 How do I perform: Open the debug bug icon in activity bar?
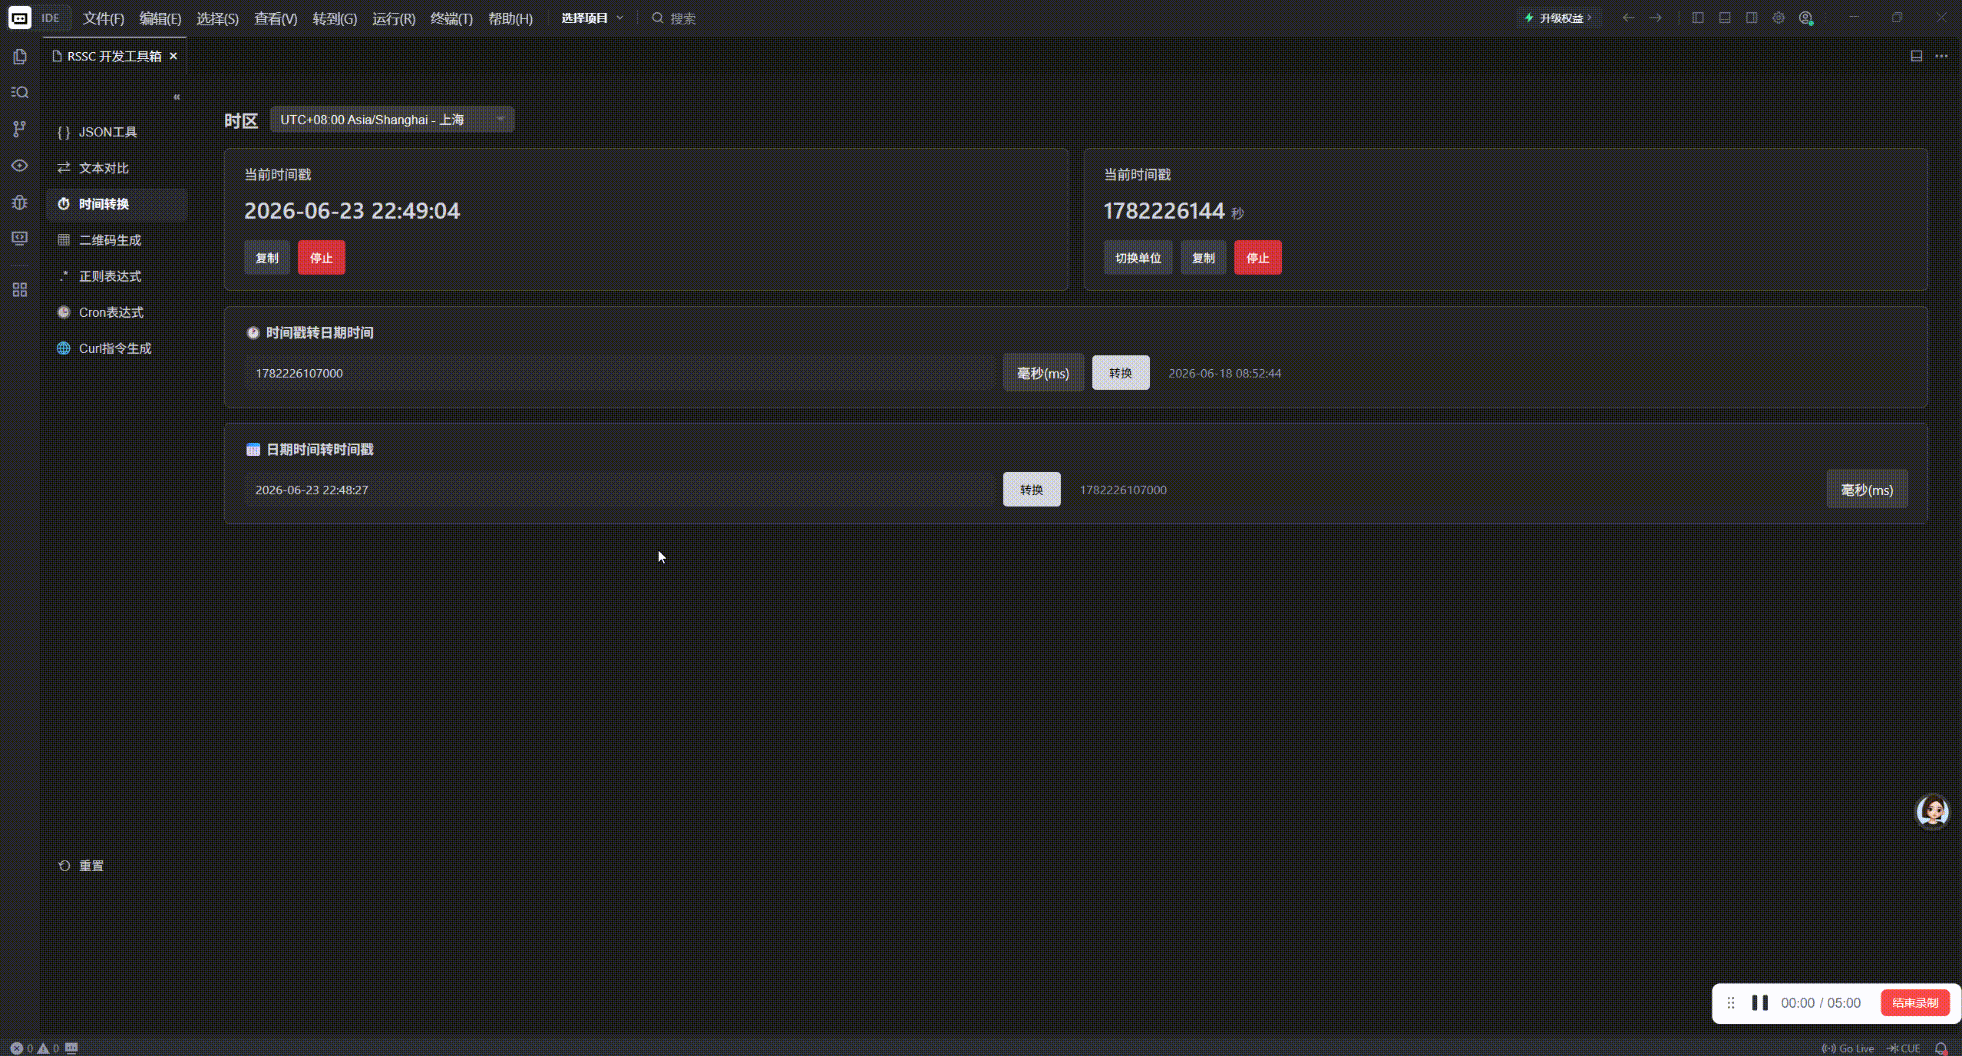pyautogui.click(x=19, y=202)
